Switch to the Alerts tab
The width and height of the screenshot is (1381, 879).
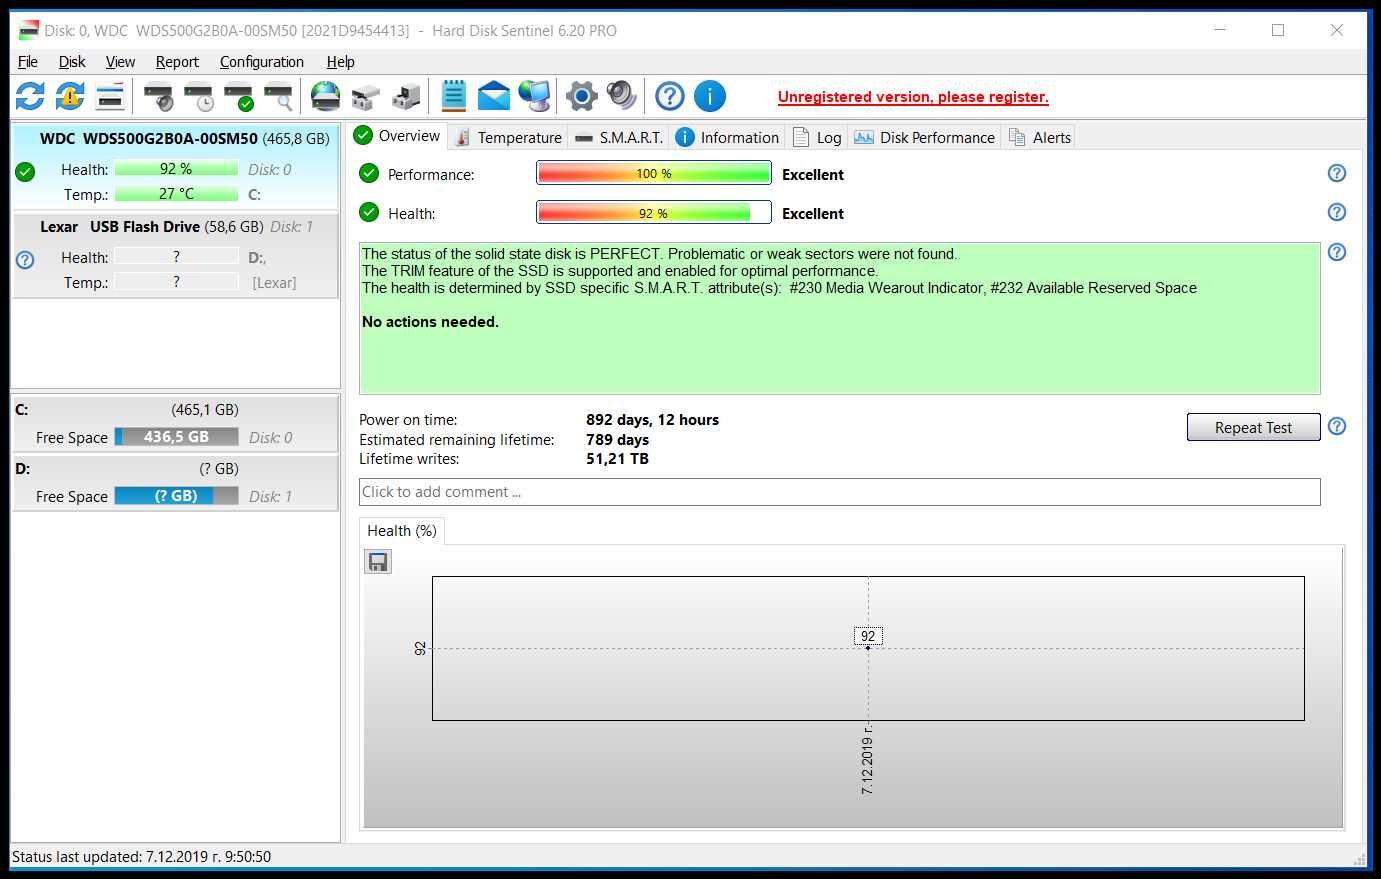(1040, 138)
